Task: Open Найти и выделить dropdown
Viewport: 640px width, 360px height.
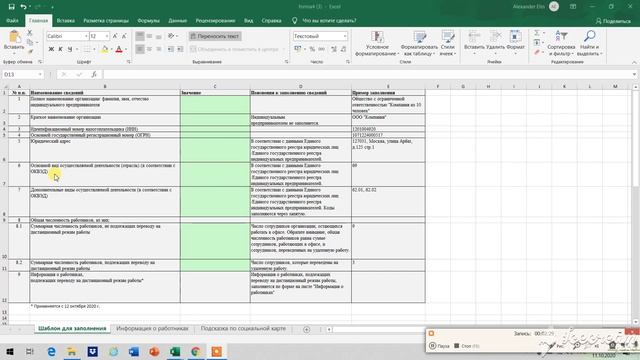Action: point(589,43)
